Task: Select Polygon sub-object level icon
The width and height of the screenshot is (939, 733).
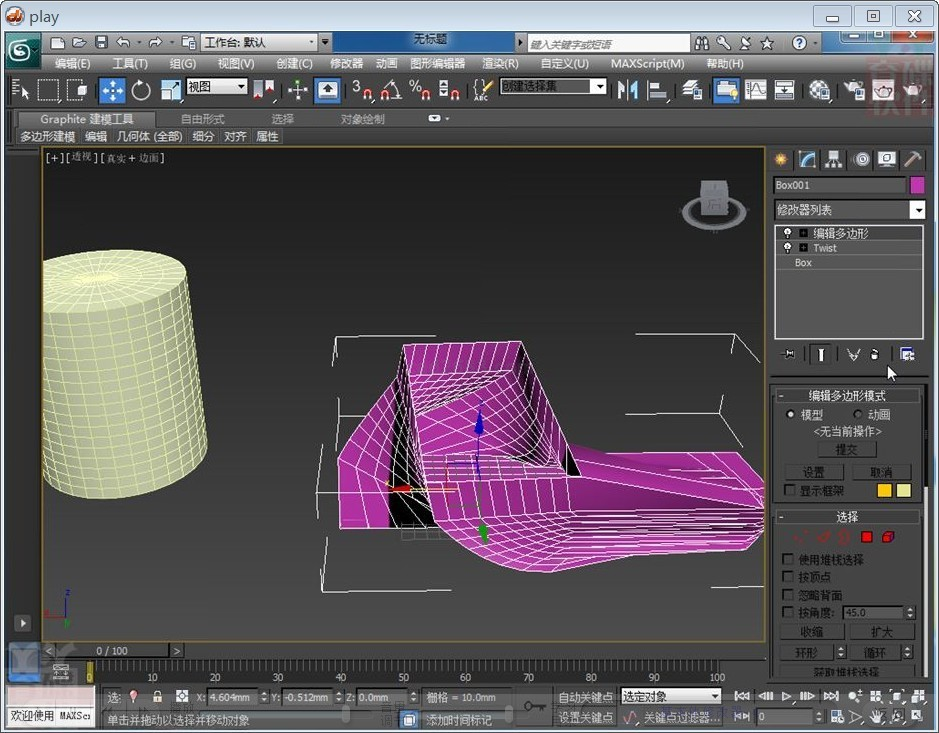Action: coord(866,537)
